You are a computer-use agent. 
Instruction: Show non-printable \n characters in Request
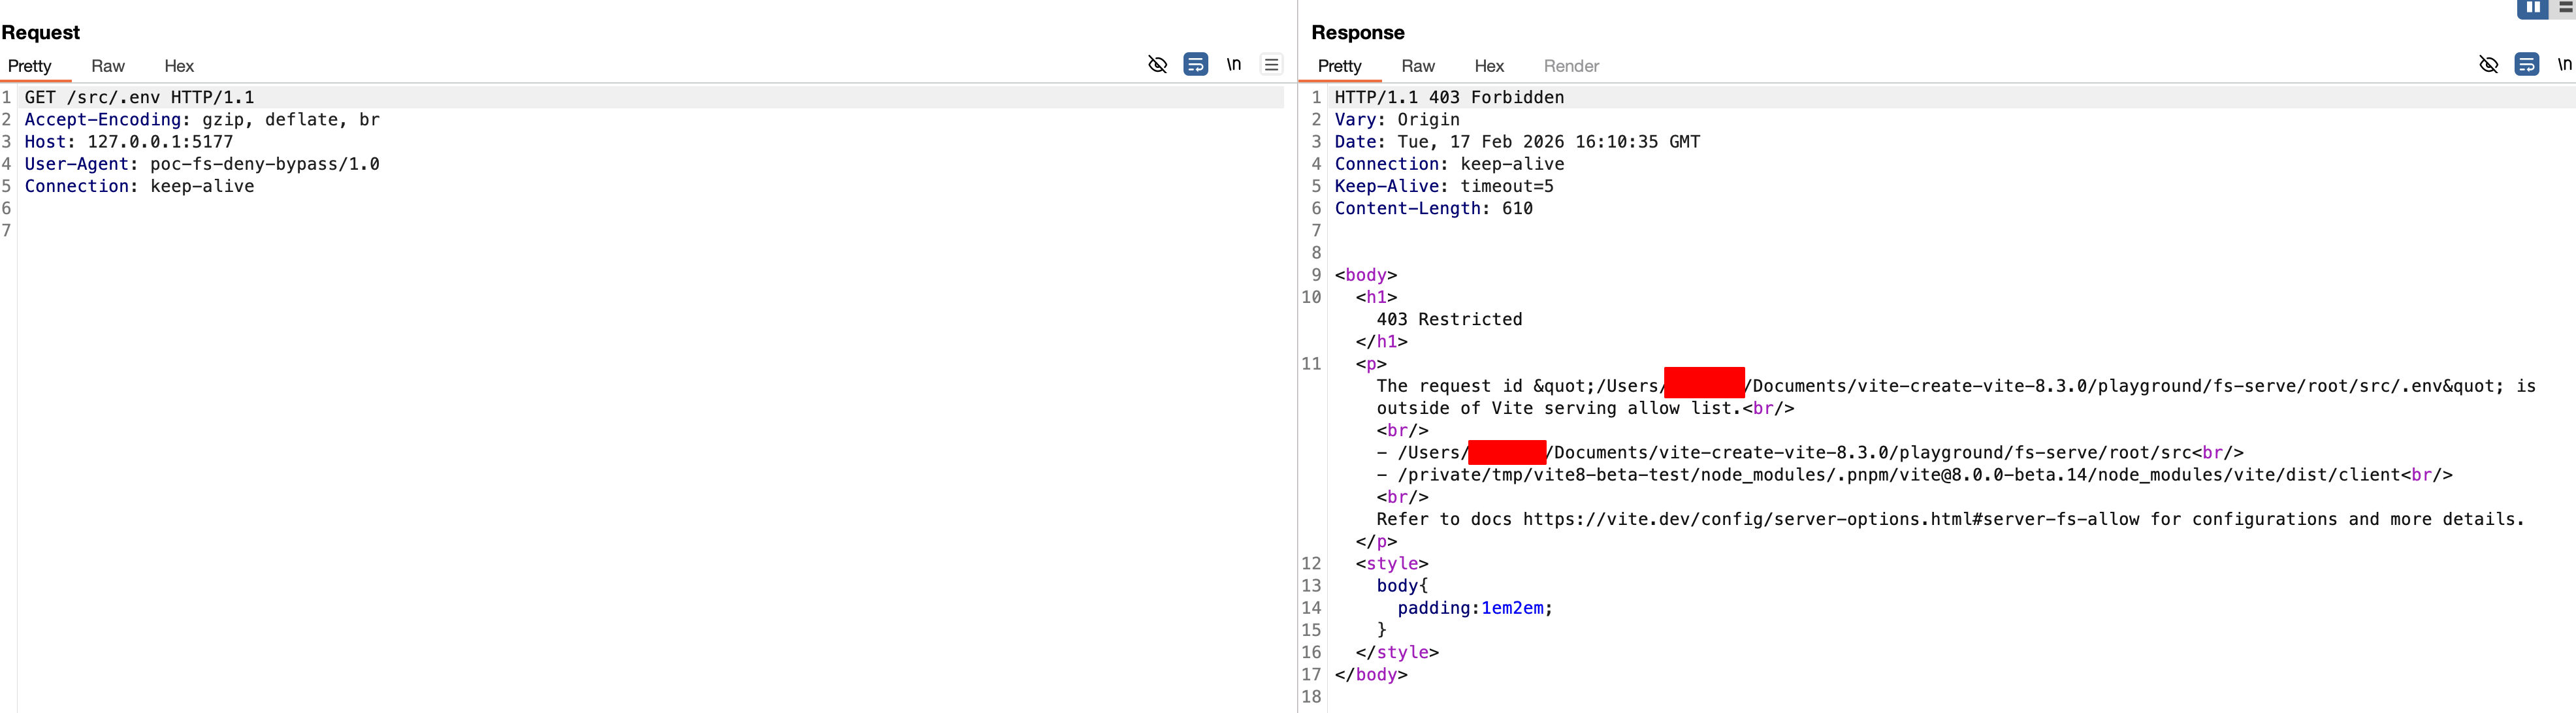(x=1234, y=65)
